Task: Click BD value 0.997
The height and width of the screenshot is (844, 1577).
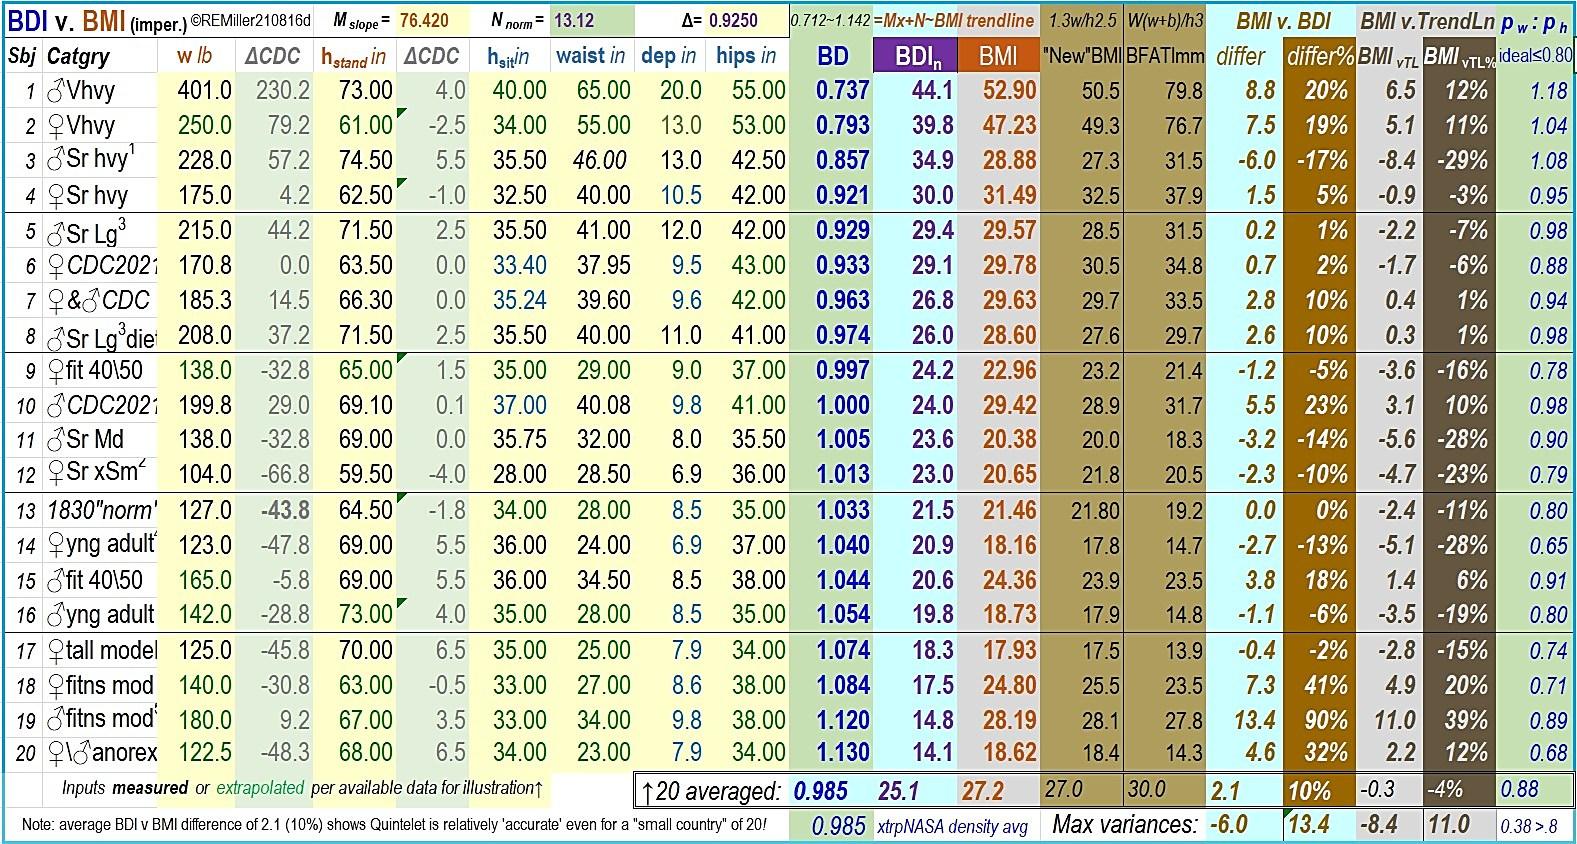Action: 842,371
